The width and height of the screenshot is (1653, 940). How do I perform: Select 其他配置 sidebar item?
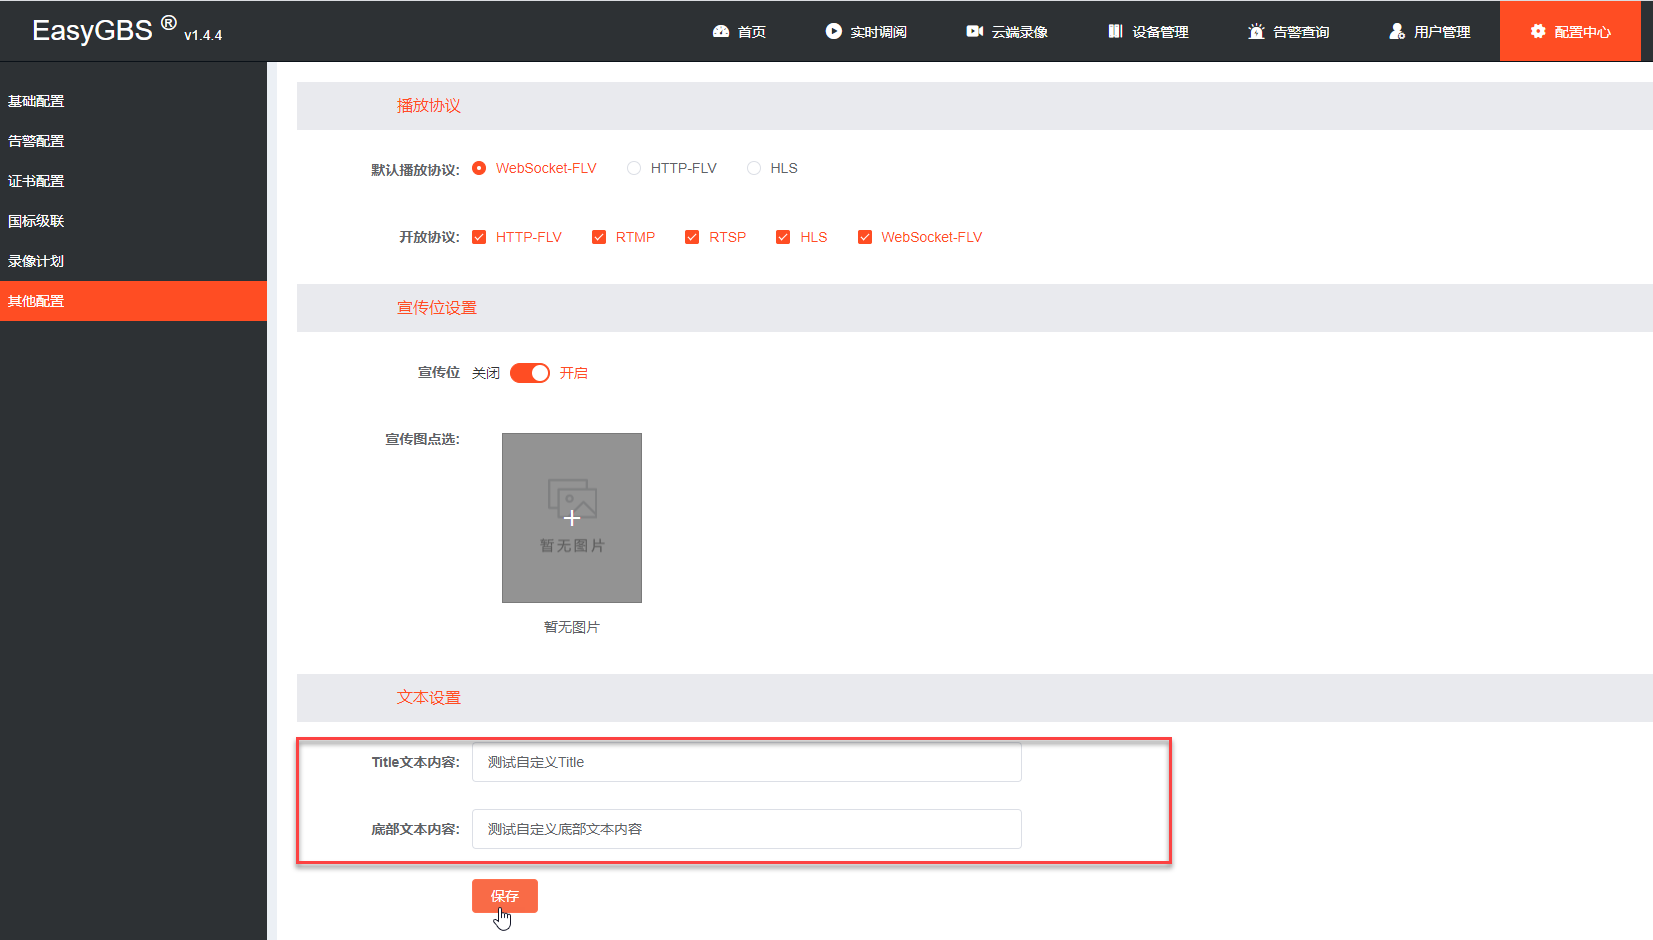point(133,301)
